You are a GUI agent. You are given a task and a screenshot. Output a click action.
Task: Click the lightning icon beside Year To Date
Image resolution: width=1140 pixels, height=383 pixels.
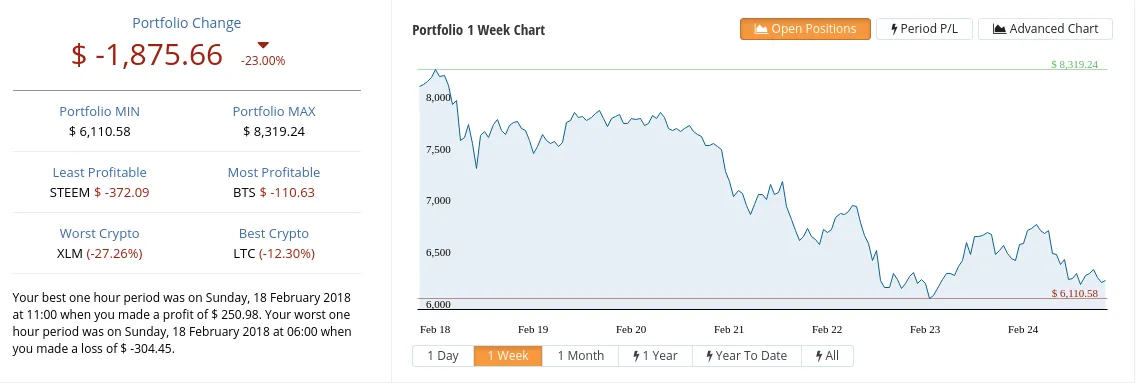click(x=710, y=355)
